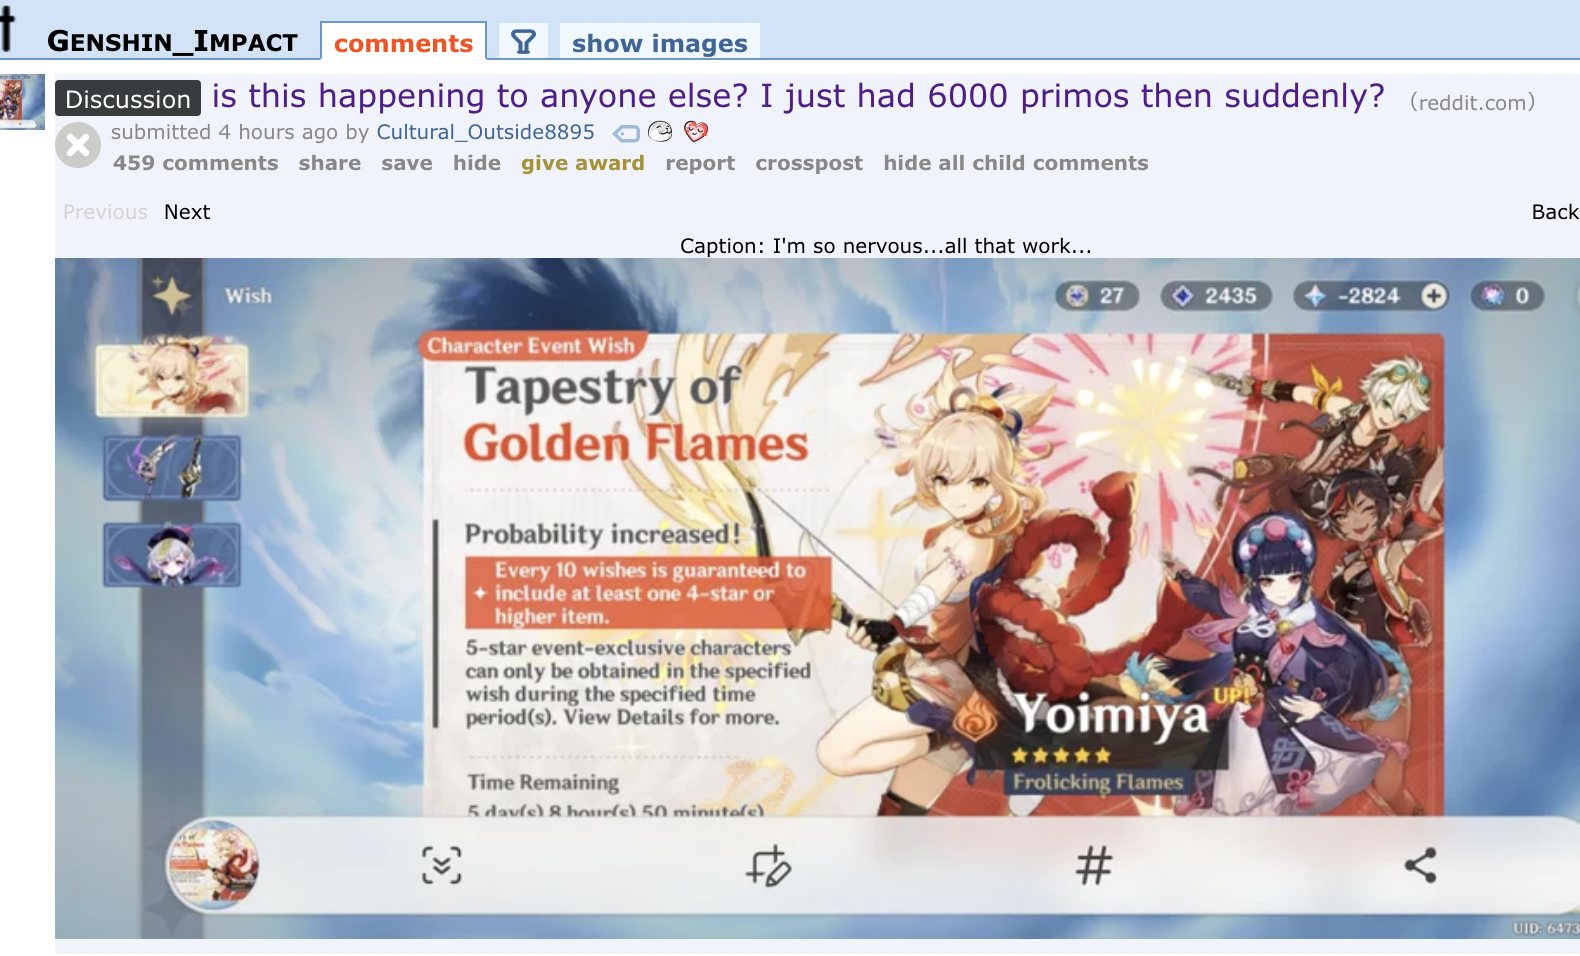Click the Back link in gallery
1580x956 pixels.
pos(1555,212)
